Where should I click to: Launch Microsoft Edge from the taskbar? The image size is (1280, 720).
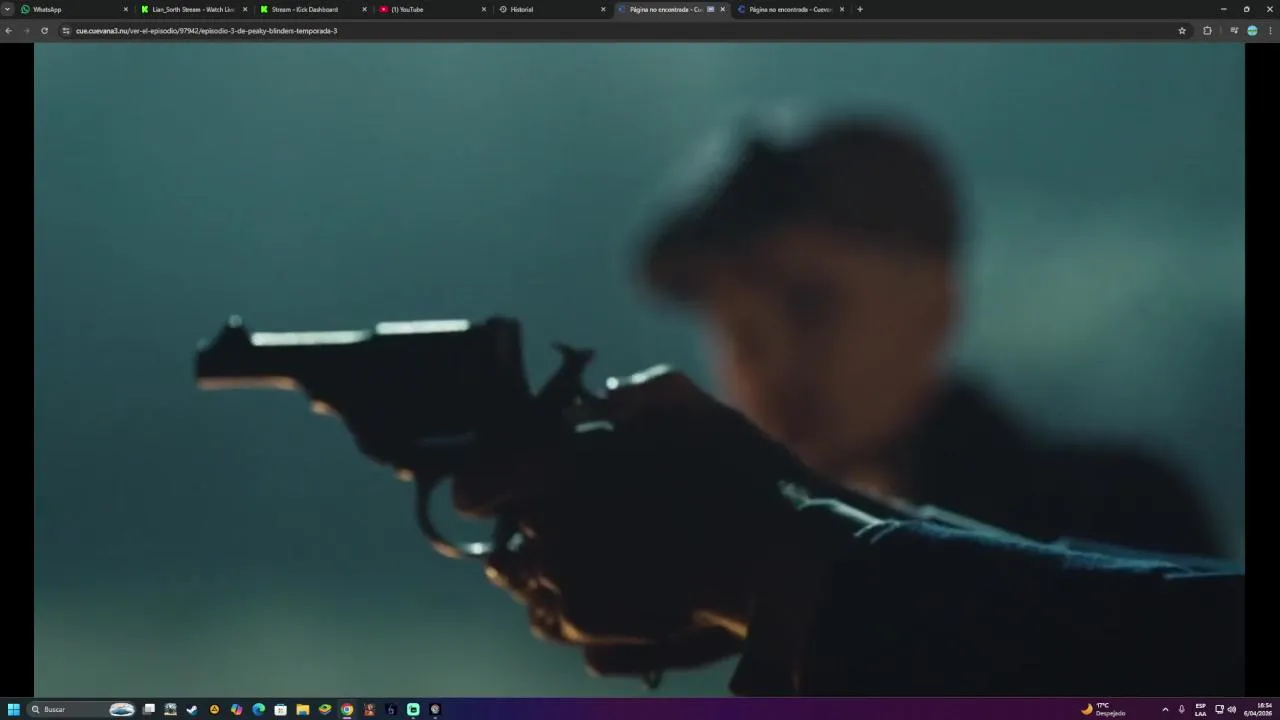coord(258,709)
